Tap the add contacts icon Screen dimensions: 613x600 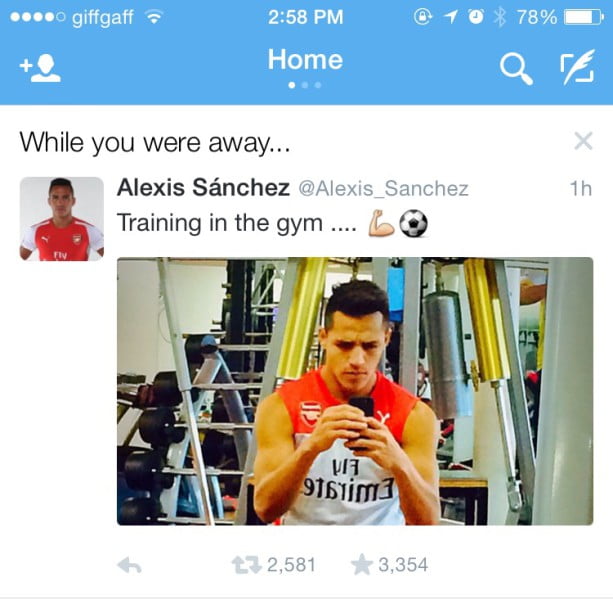point(40,68)
